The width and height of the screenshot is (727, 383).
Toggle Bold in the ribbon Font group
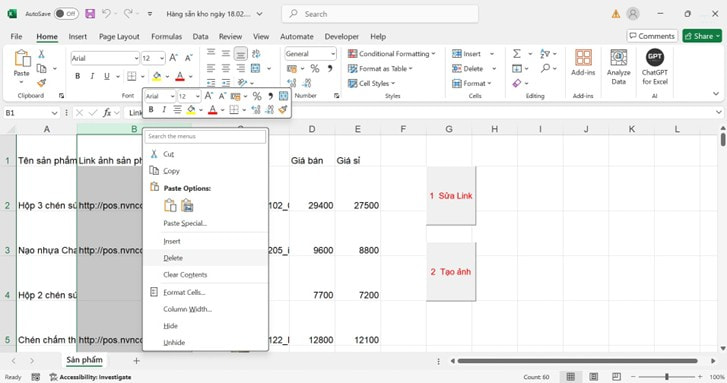pos(77,77)
